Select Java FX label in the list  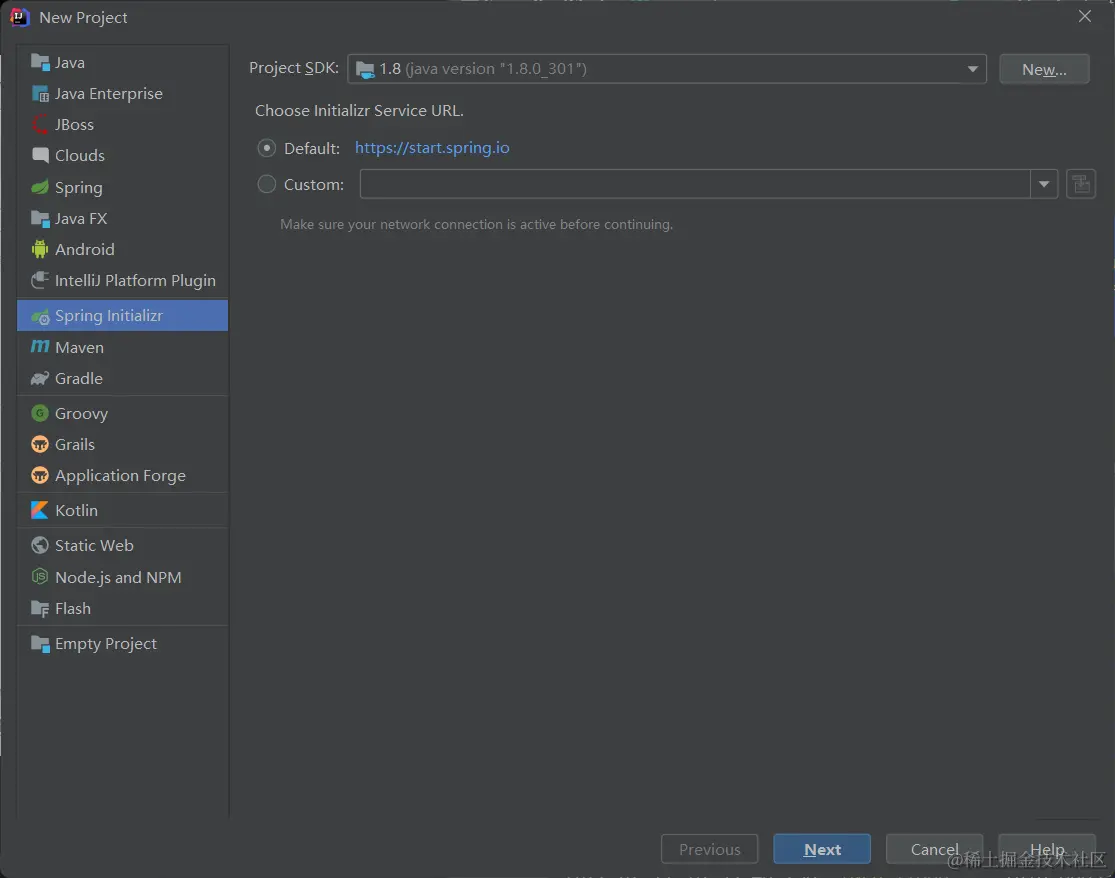tap(80, 219)
